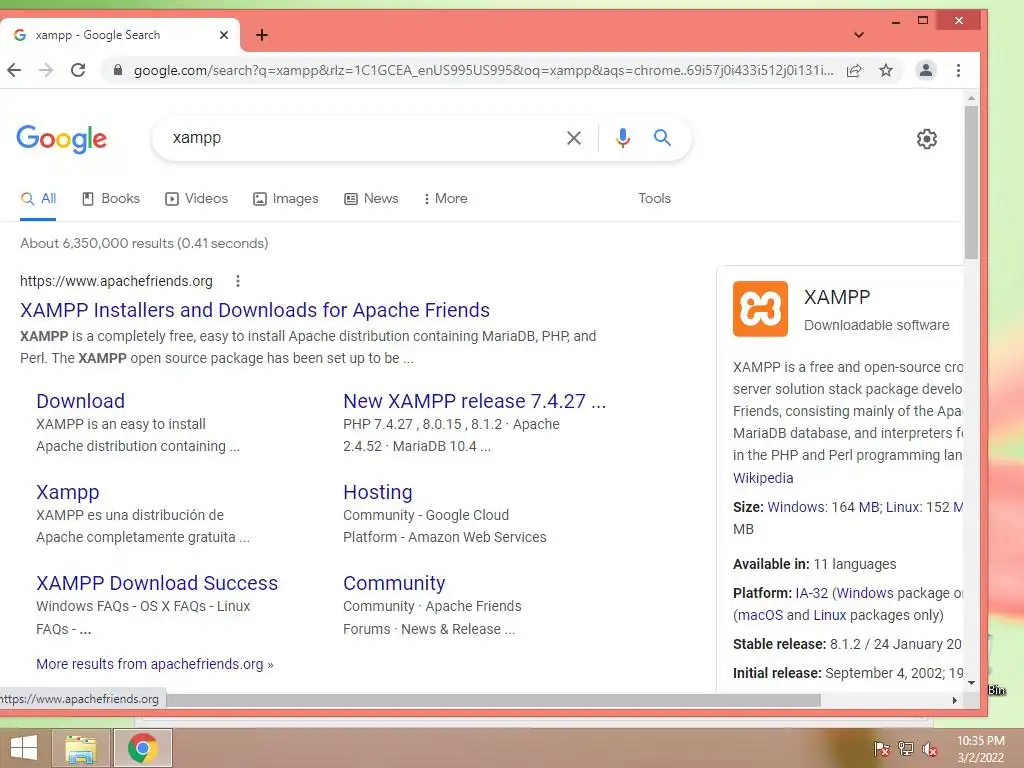Click the horizontal scrollbar right arrow
The width and height of the screenshot is (1024, 768).
click(x=955, y=700)
